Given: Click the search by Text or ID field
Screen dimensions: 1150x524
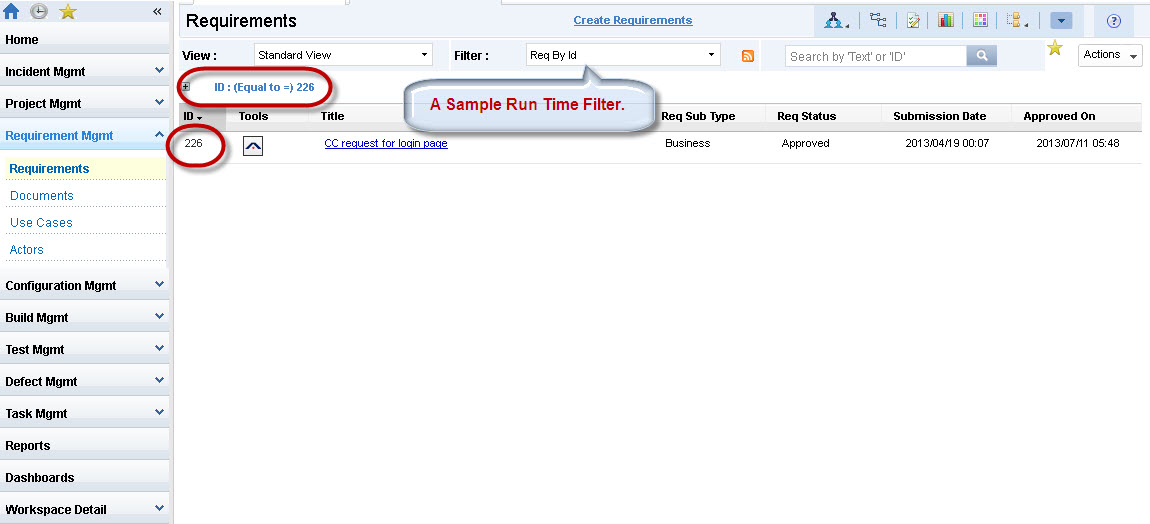Looking at the screenshot, I should 876,56.
